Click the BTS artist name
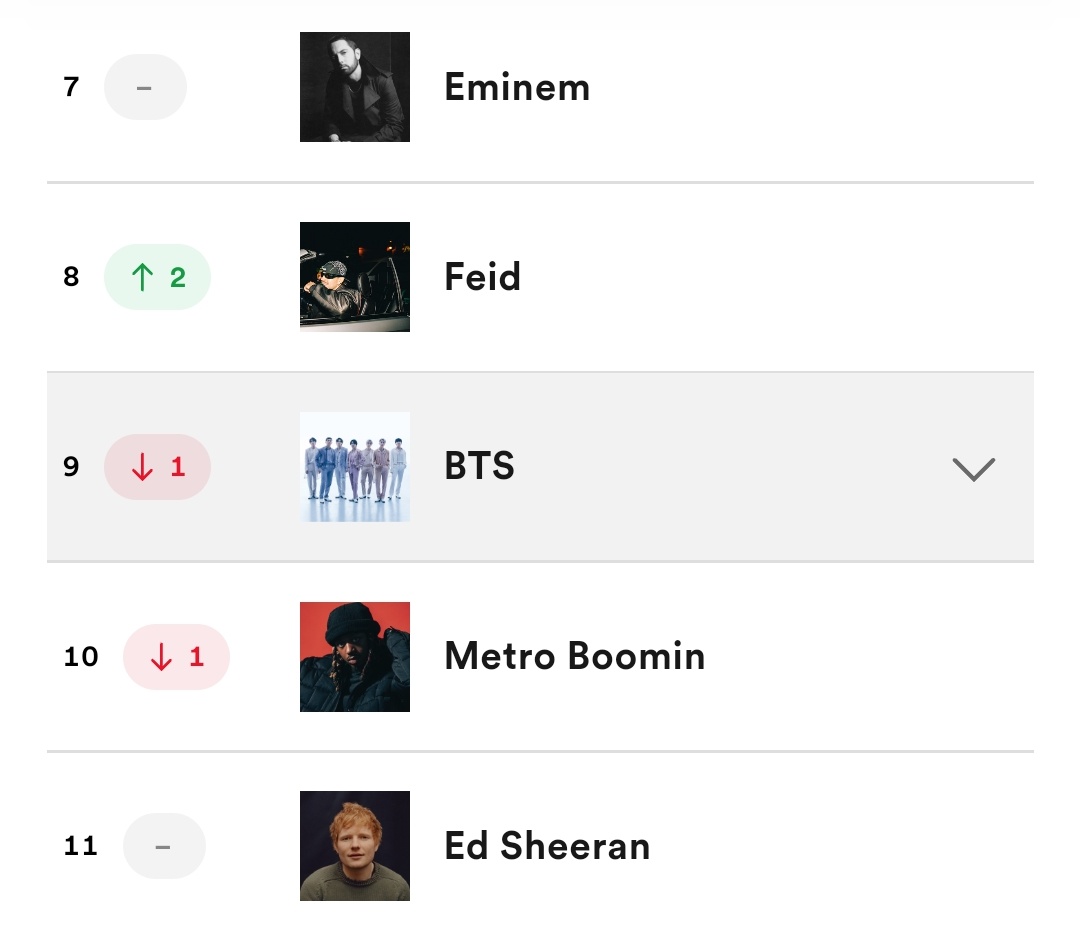This screenshot has height=932, width=1080. coord(479,466)
